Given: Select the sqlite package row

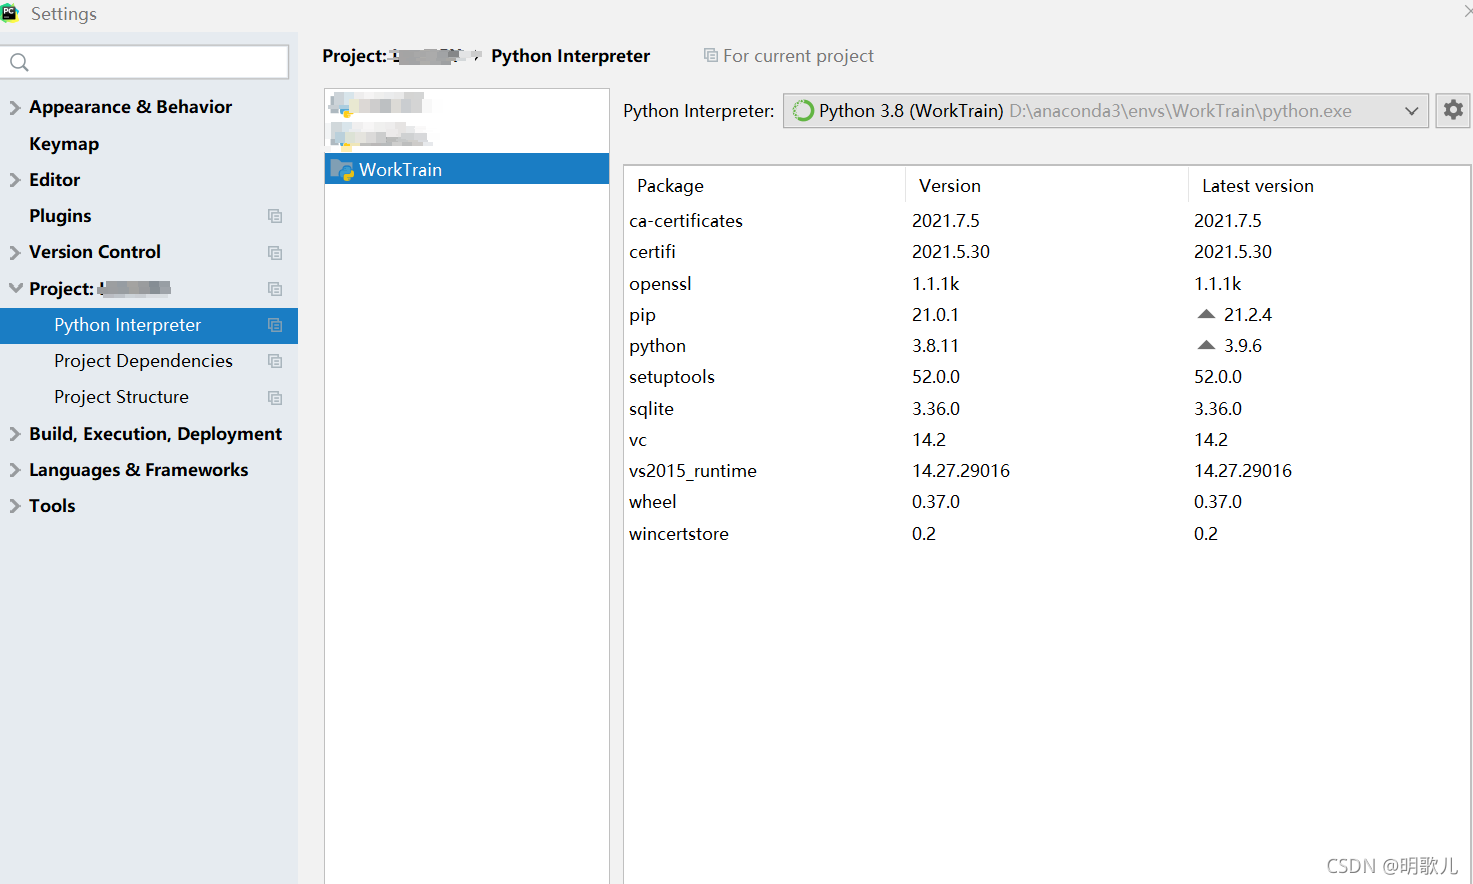Looking at the screenshot, I should (1046, 408).
